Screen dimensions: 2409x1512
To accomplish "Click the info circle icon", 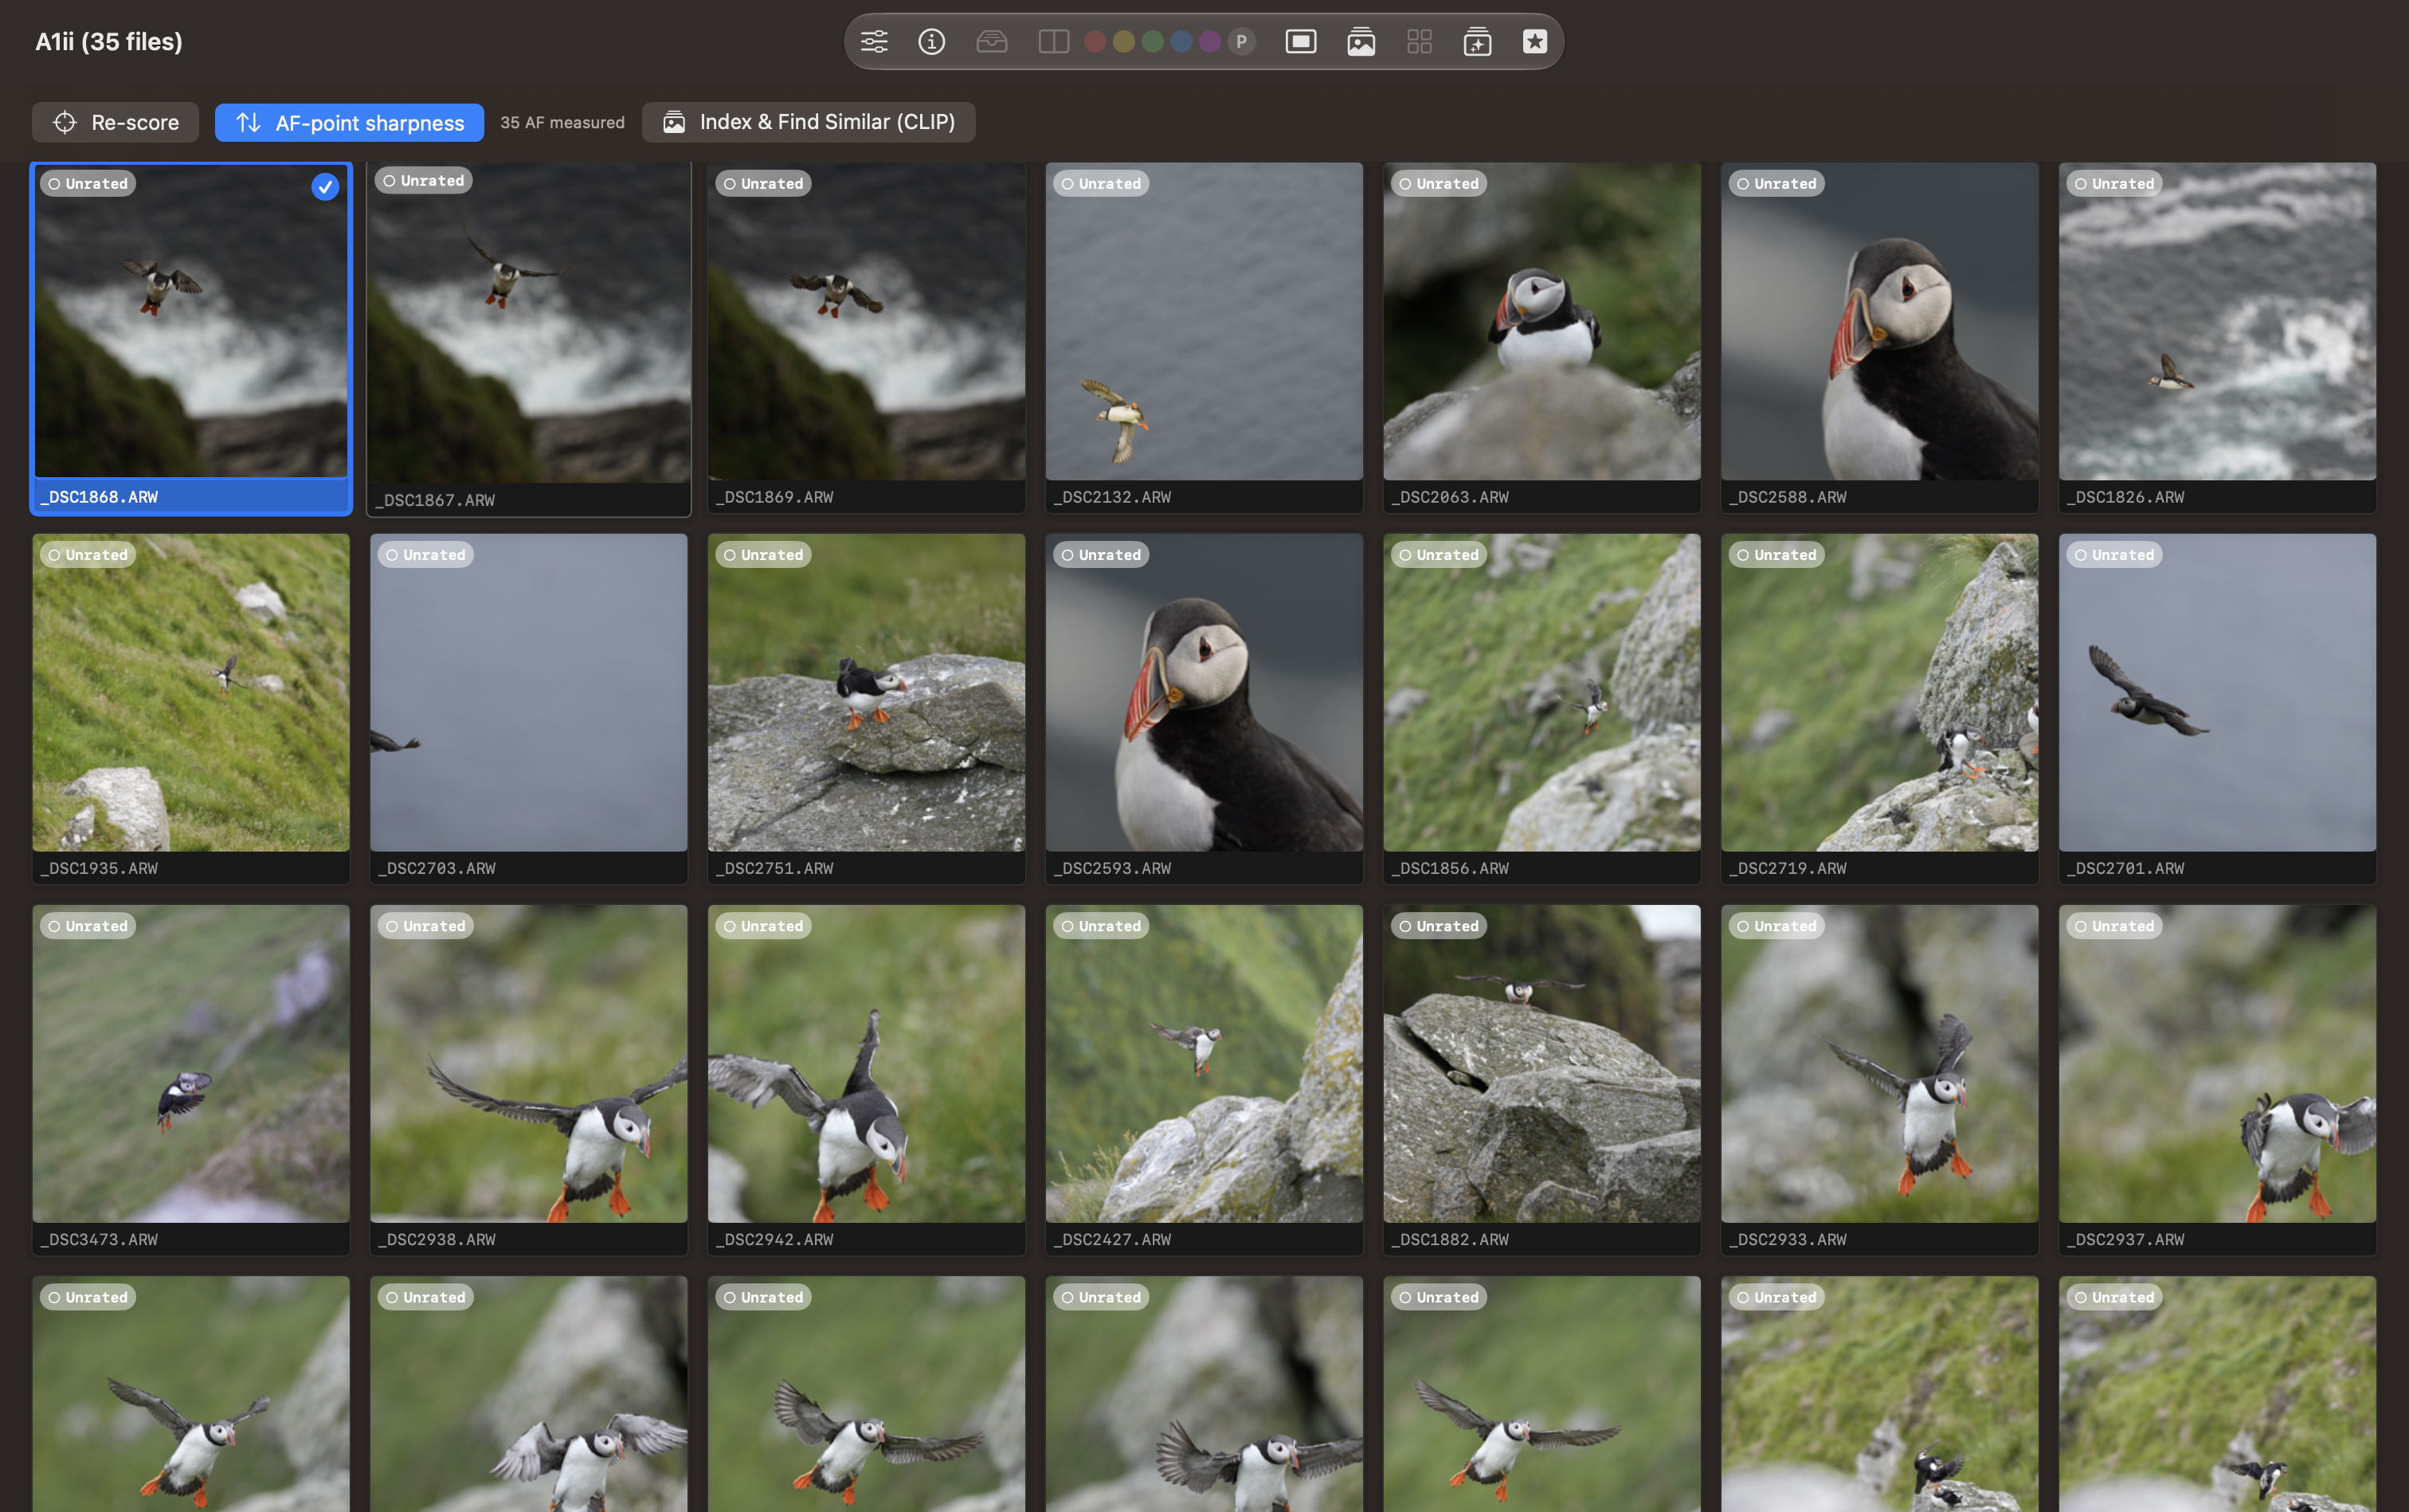I will [x=931, y=42].
